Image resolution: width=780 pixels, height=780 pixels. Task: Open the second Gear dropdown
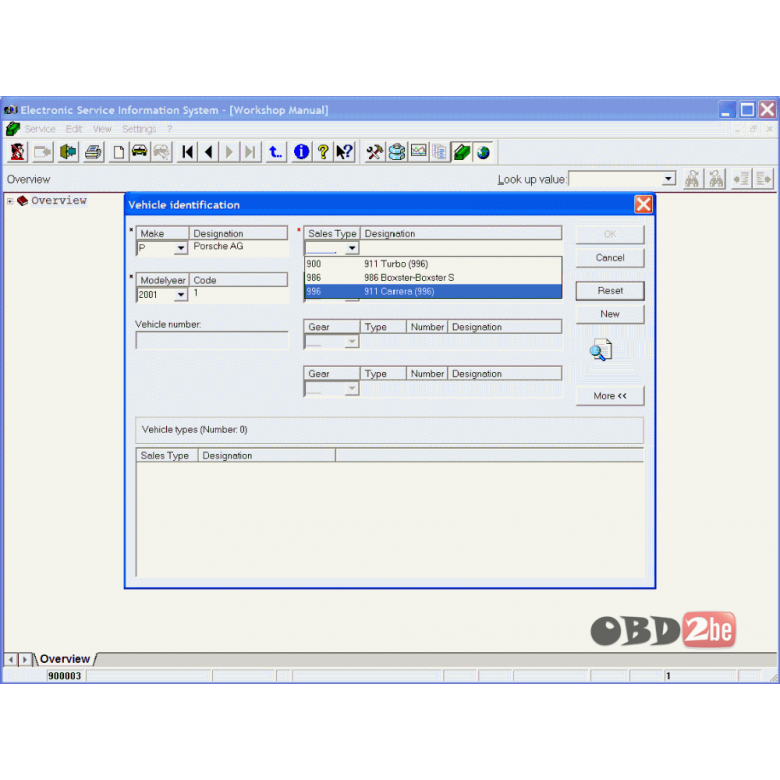(352, 388)
